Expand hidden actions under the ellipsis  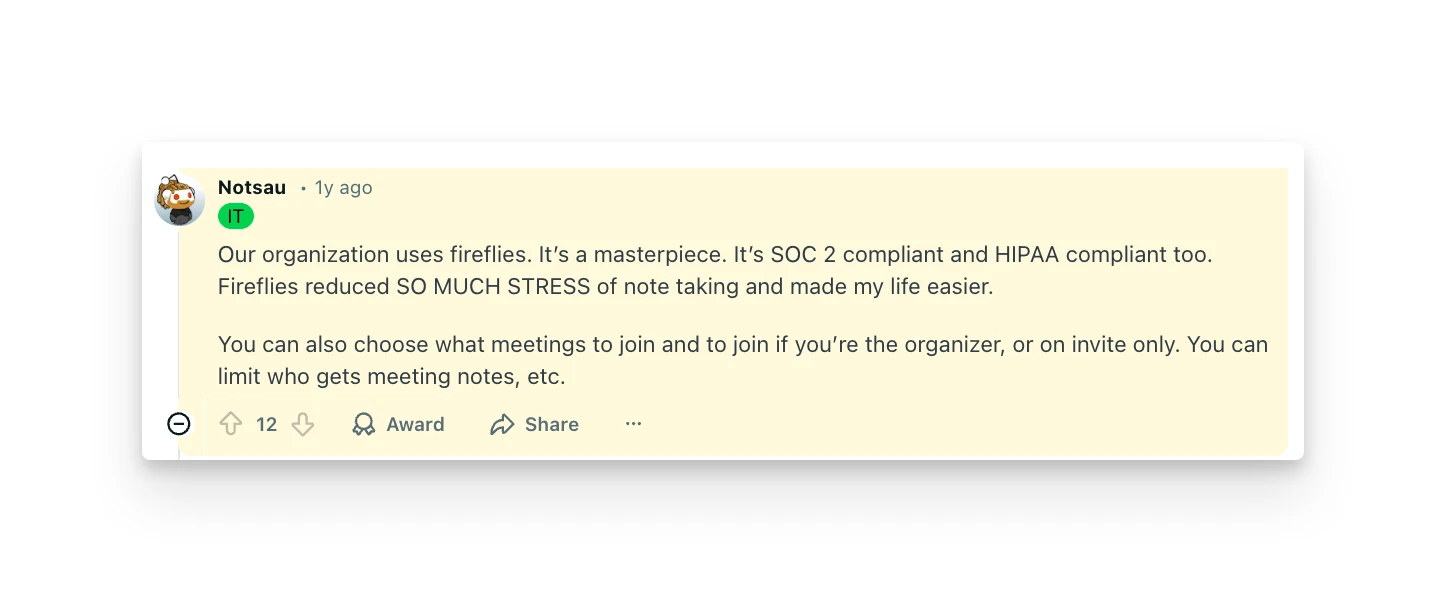[x=633, y=424]
